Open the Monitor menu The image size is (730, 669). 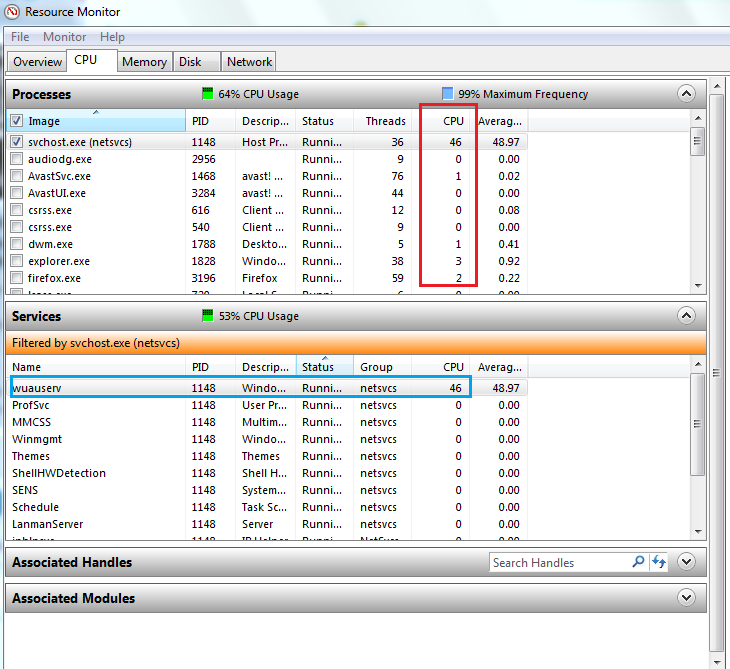pos(65,37)
